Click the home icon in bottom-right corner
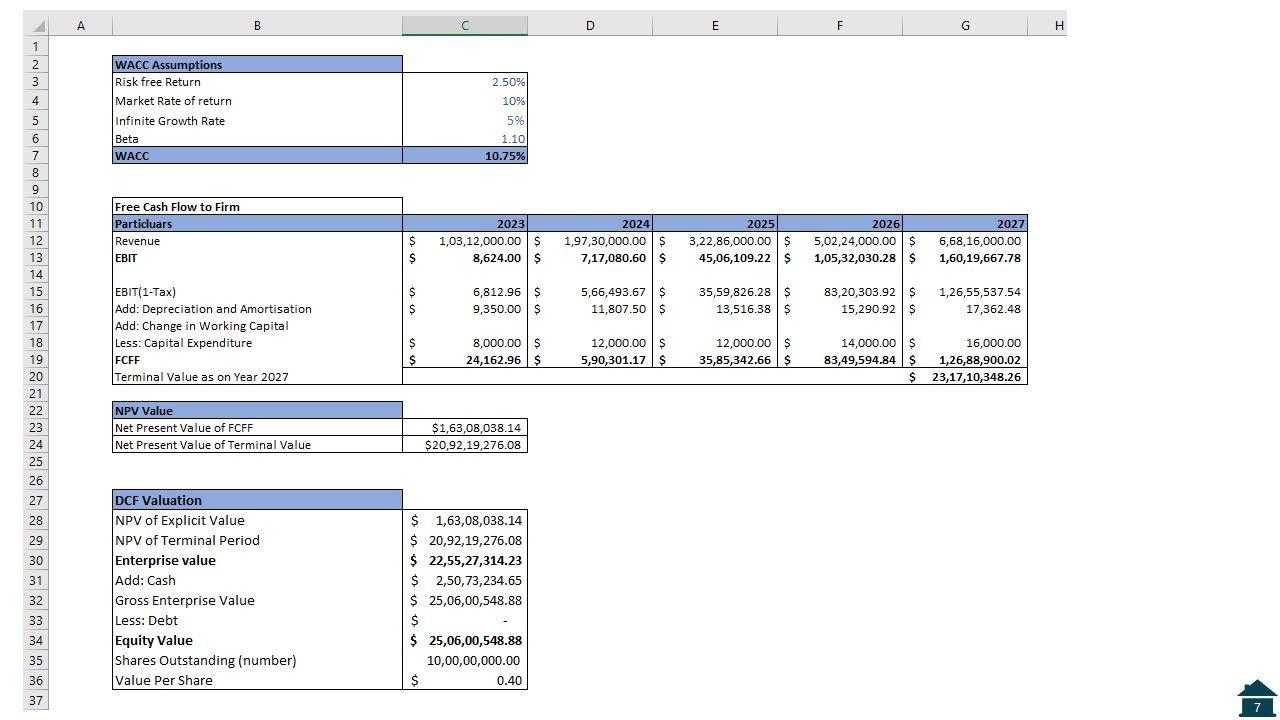1280x720 pixels. 1256,698
